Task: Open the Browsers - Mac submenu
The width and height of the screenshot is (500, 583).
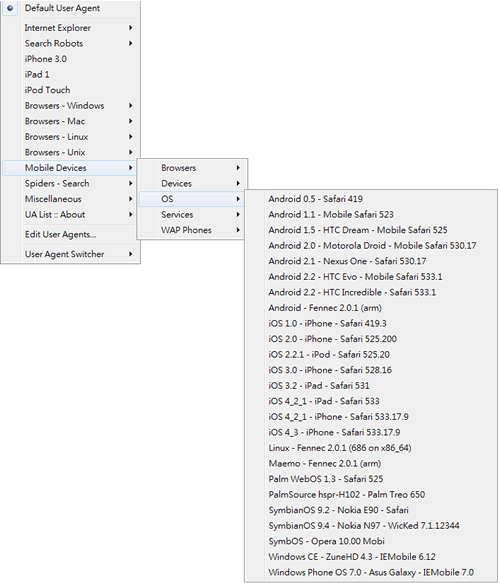Action: (x=71, y=122)
